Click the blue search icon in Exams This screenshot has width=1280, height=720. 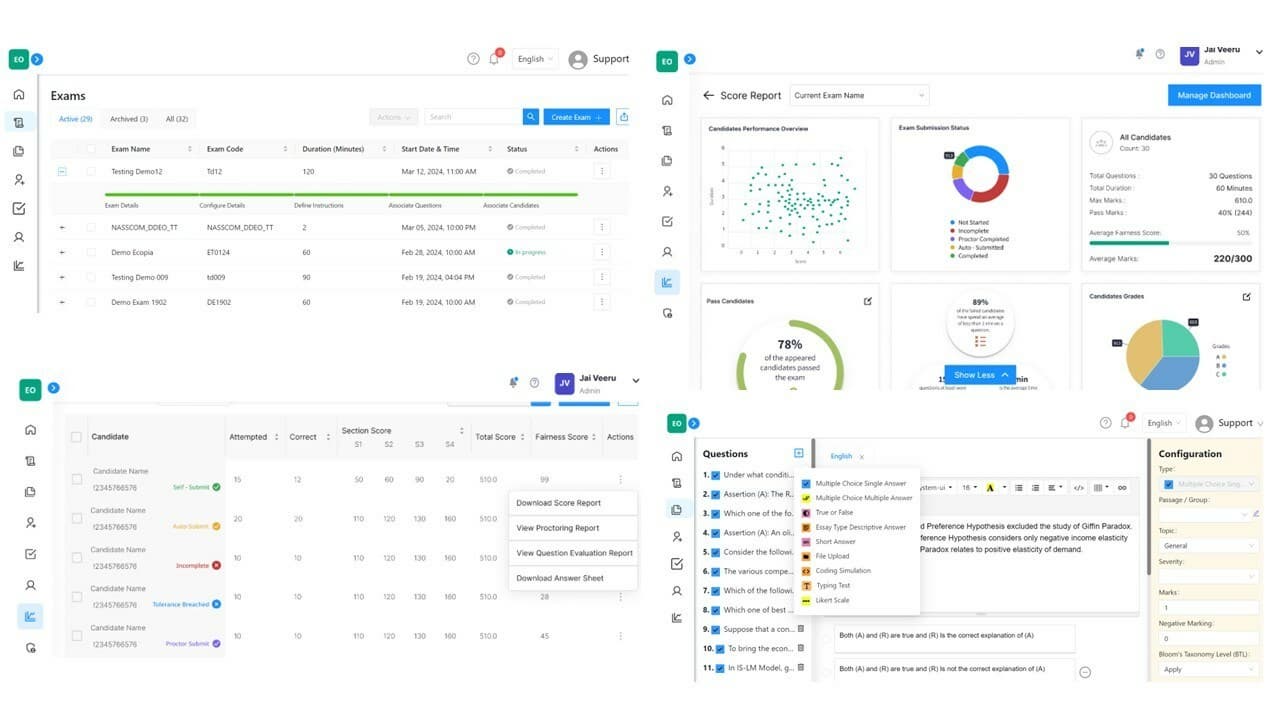[531, 117]
